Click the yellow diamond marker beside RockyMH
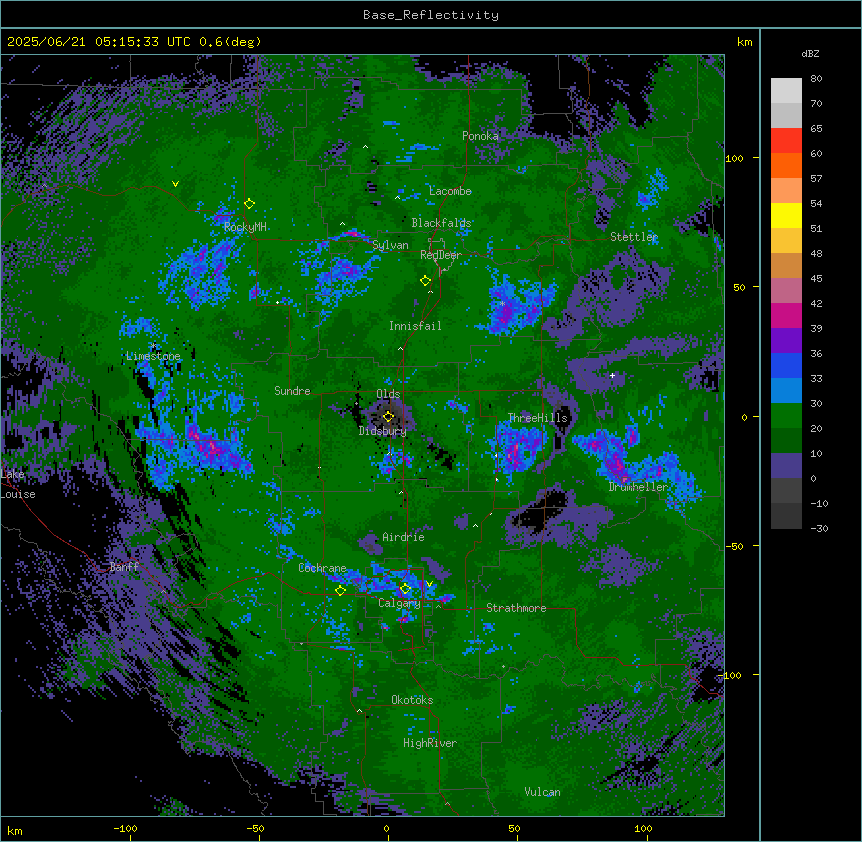This screenshot has width=862, height=842. (249, 204)
